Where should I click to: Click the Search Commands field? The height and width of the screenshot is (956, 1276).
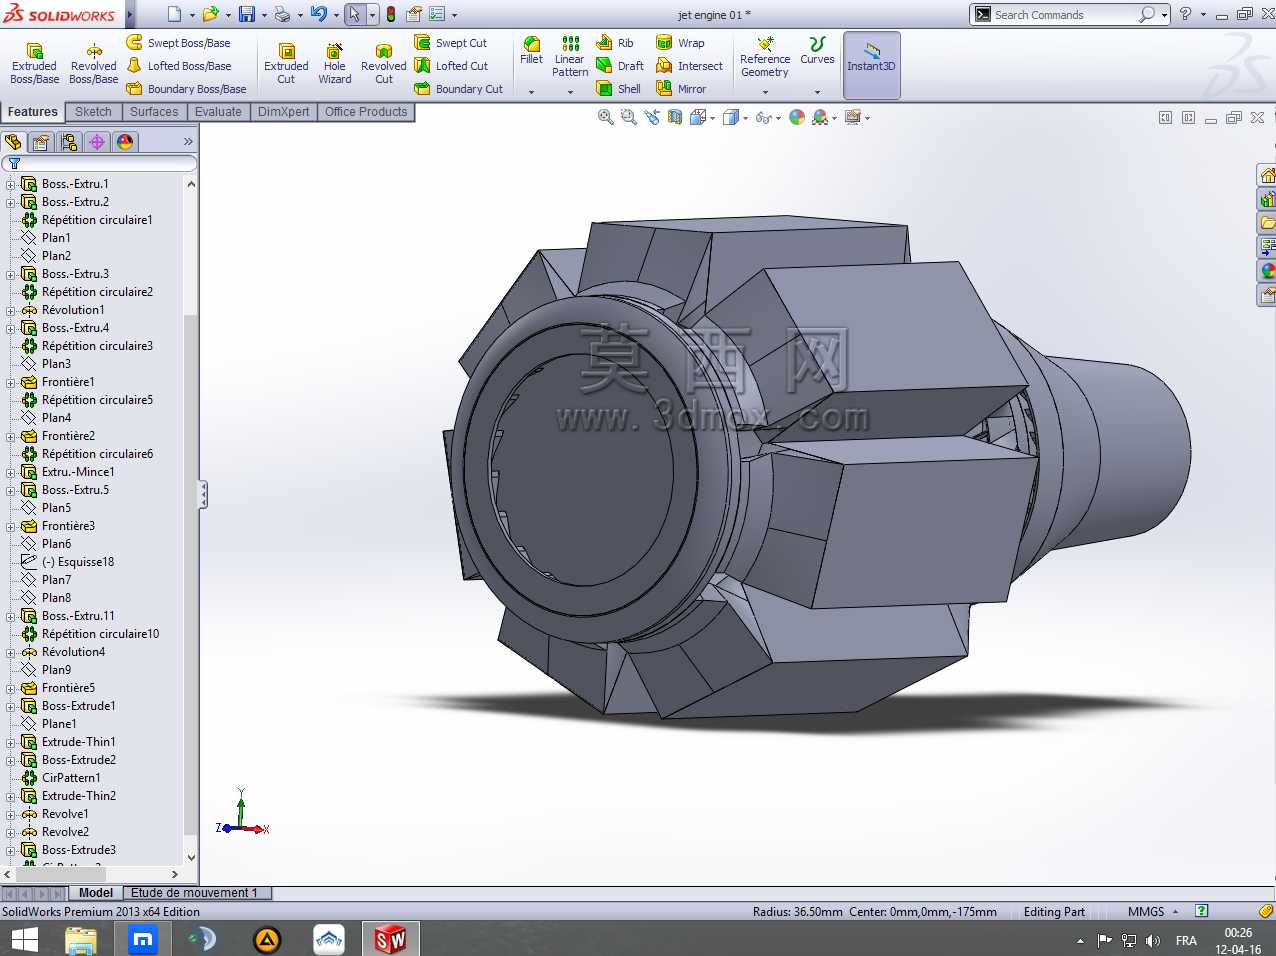pyautogui.click(x=1065, y=14)
